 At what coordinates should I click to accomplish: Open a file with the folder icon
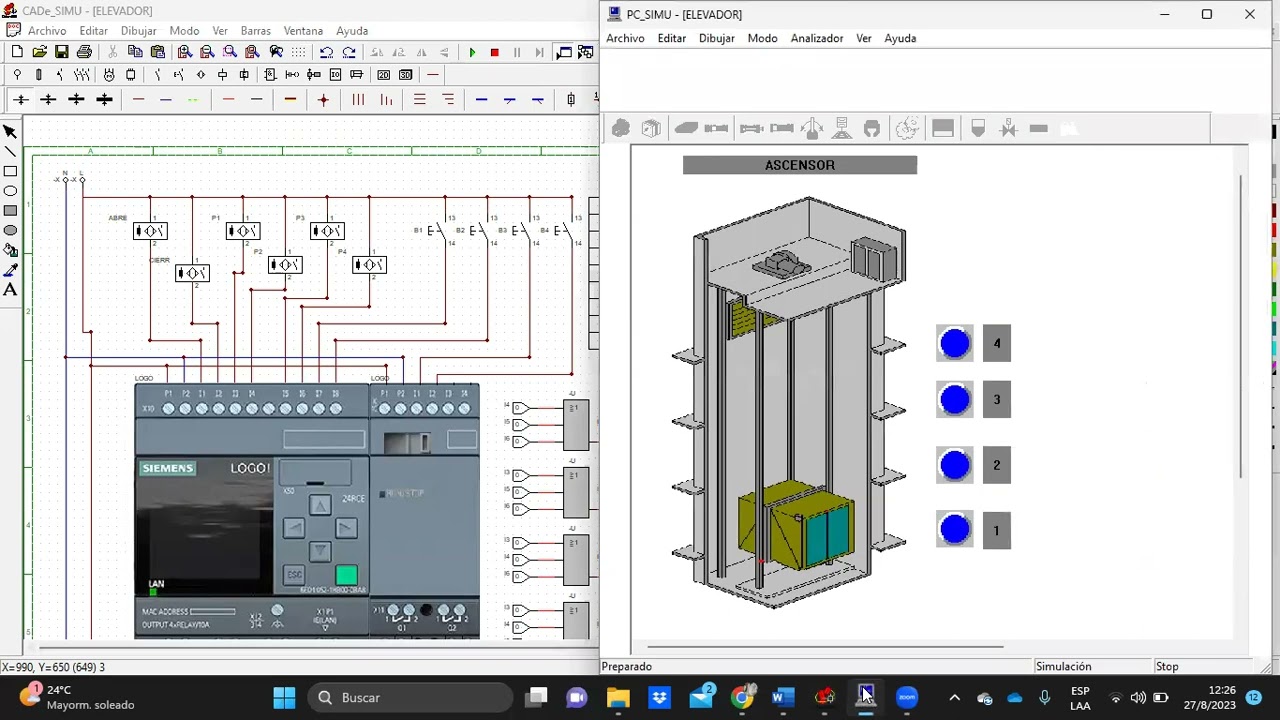(x=39, y=52)
